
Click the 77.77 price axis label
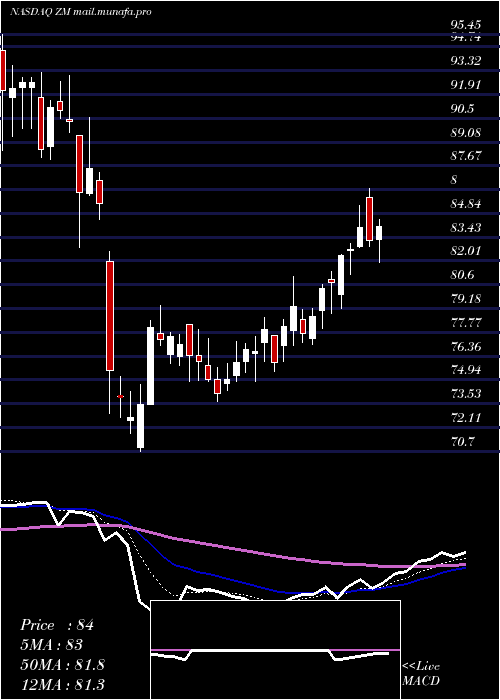click(x=466, y=323)
